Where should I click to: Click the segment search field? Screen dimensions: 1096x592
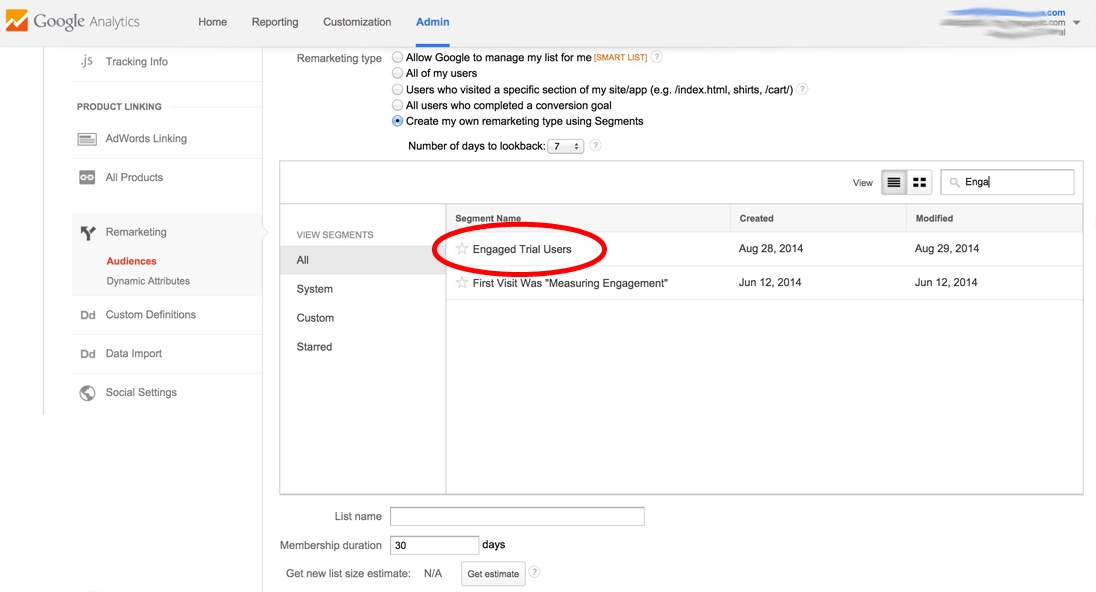tap(1007, 182)
